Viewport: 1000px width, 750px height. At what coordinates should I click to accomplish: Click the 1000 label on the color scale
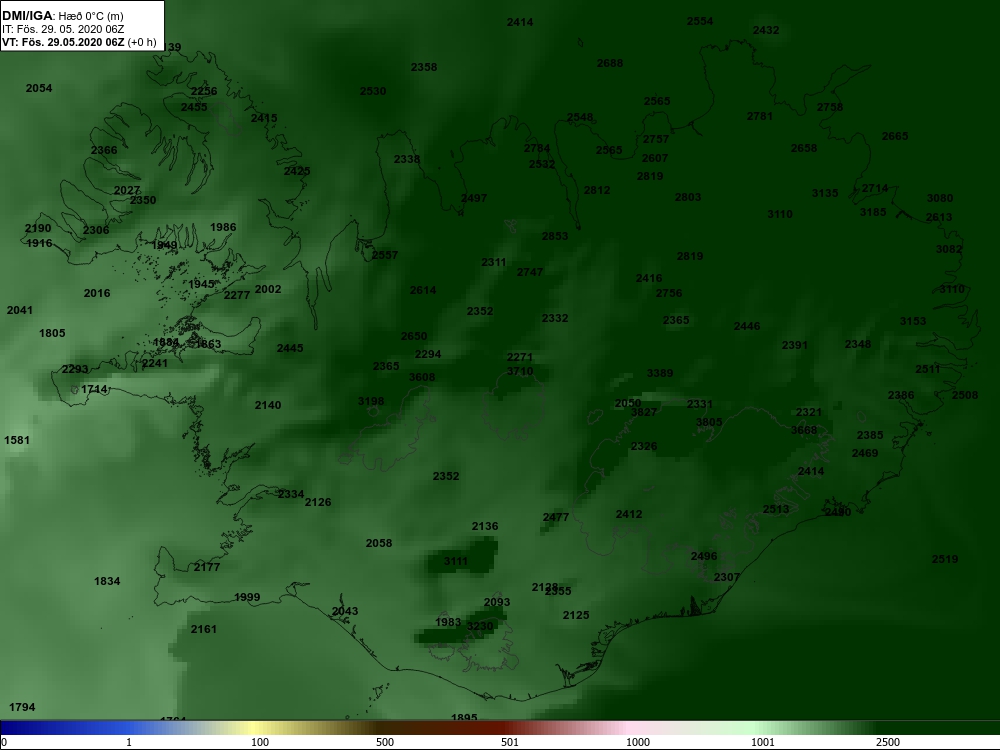638,742
